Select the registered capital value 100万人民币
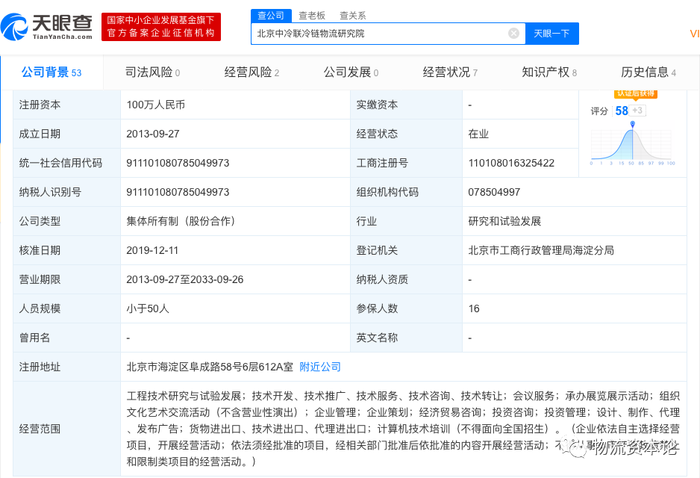The width and height of the screenshot is (700, 478). pos(155,105)
